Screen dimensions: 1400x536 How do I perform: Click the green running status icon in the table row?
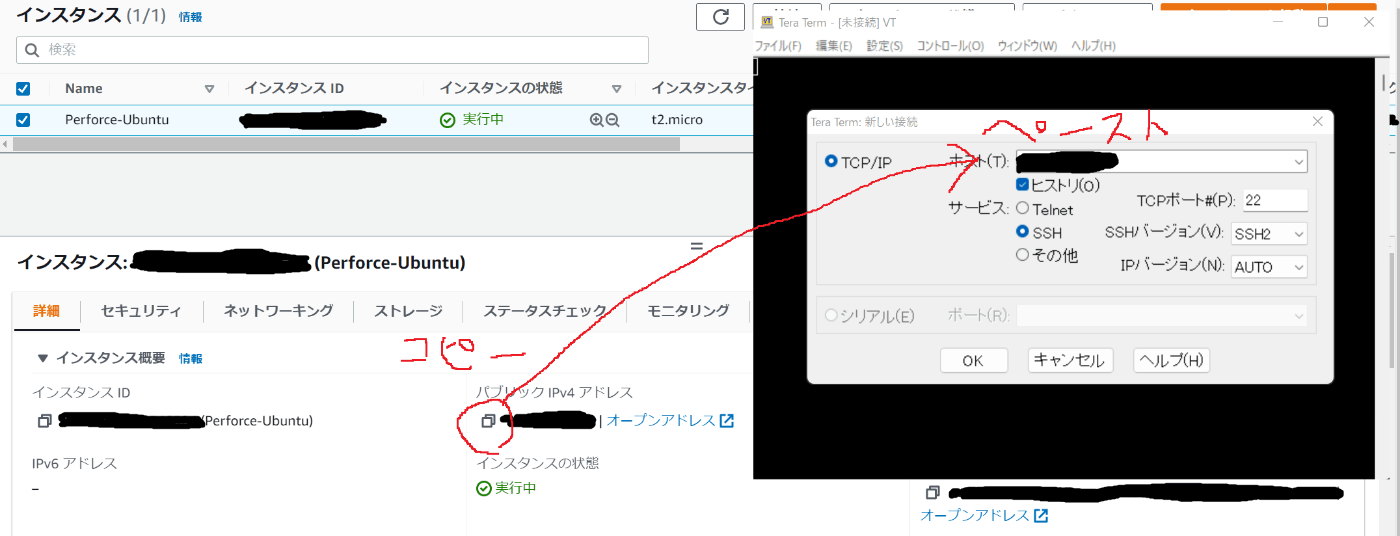(448, 120)
